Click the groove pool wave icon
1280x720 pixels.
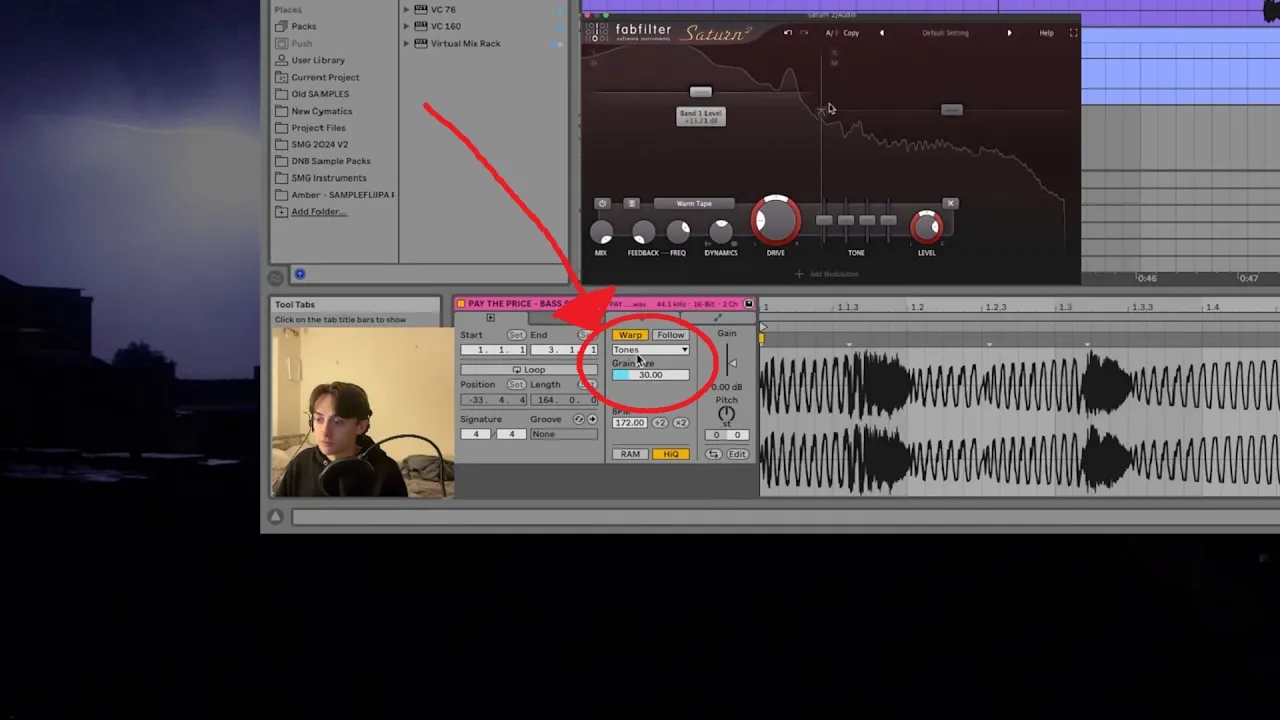pos(276,277)
